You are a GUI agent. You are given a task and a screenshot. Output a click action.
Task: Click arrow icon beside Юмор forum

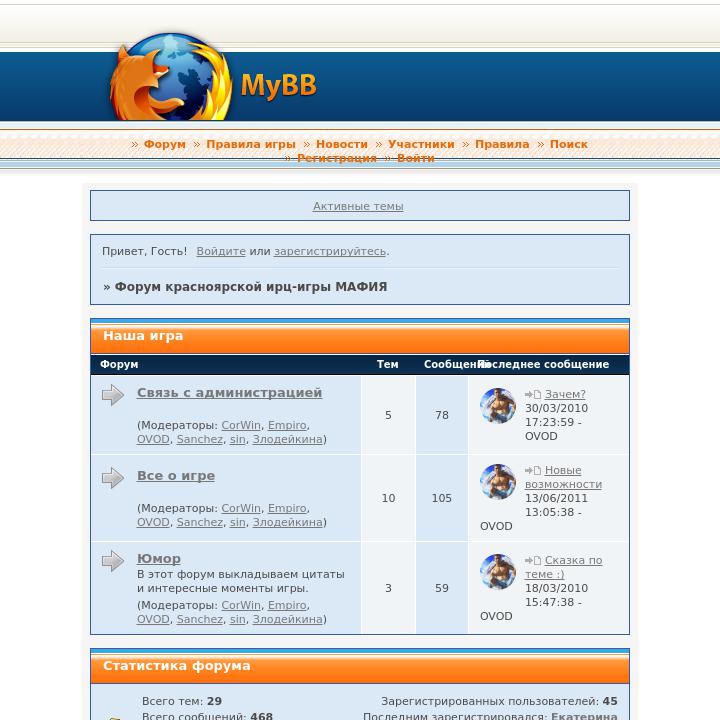(x=113, y=561)
